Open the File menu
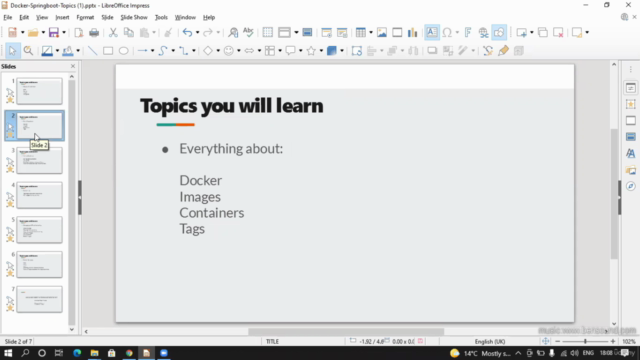The width and height of the screenshot is (640, 360). click(8, 18)
